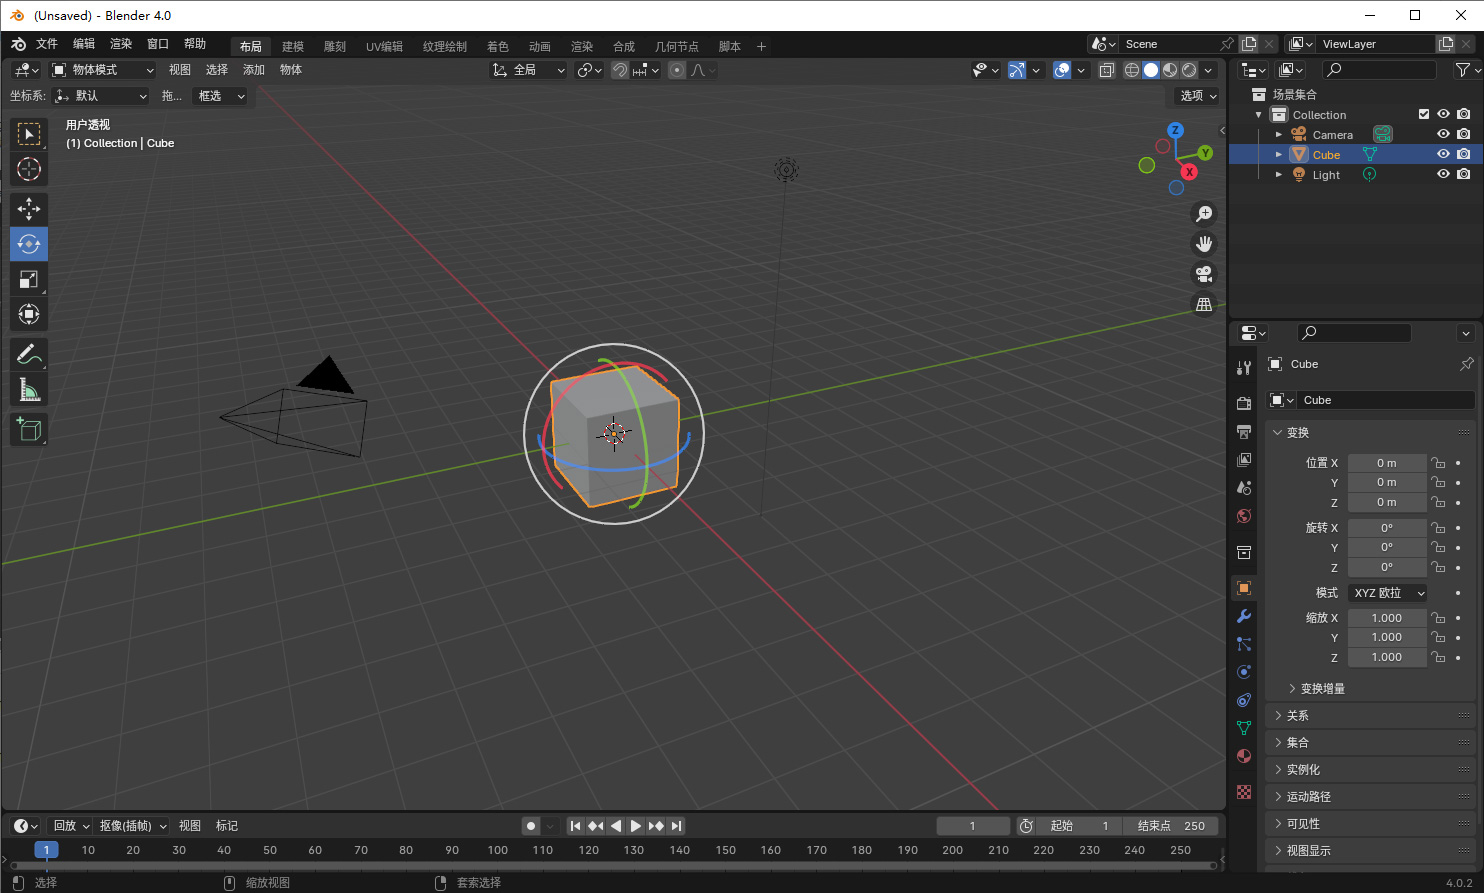Switch perspective/orthographic grid icon
The width and height of the screenshot is (1484, 893).
(x=1204, y=304)
